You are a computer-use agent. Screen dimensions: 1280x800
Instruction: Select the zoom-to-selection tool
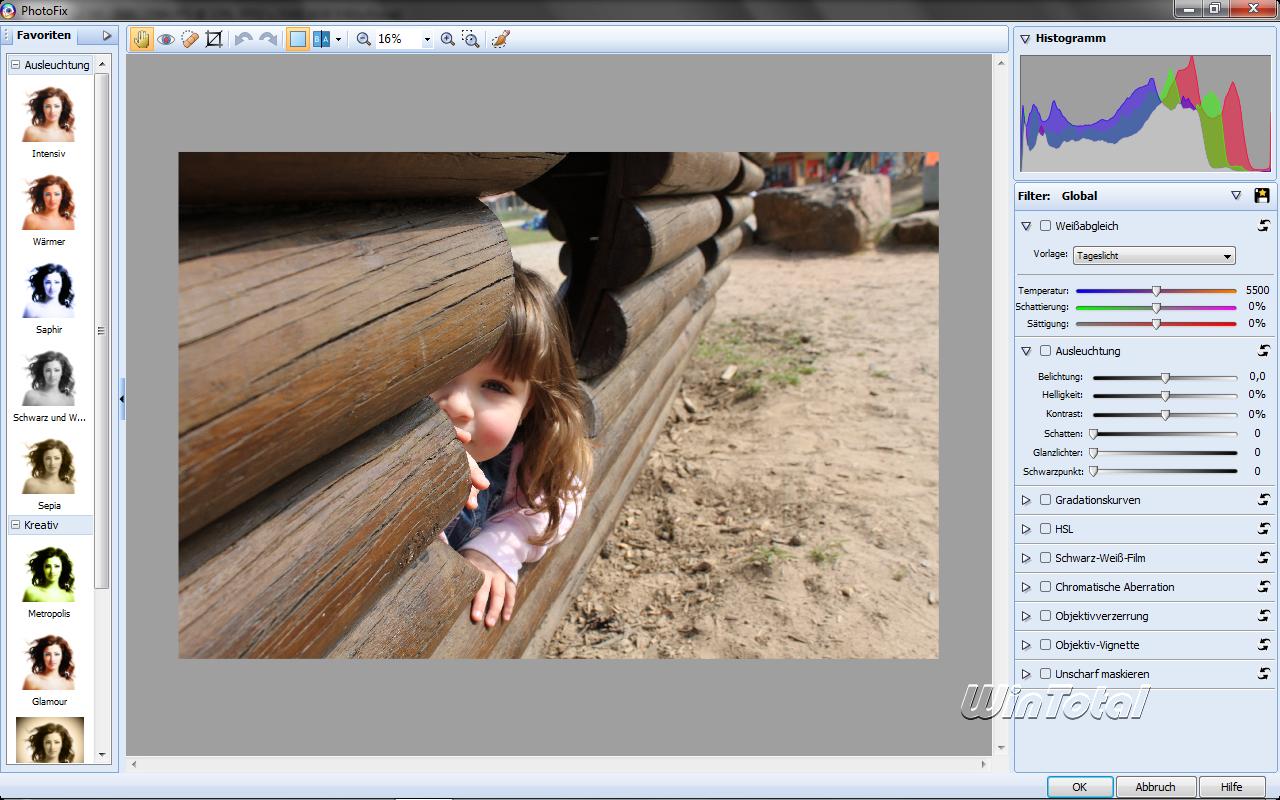click(471, 39)
